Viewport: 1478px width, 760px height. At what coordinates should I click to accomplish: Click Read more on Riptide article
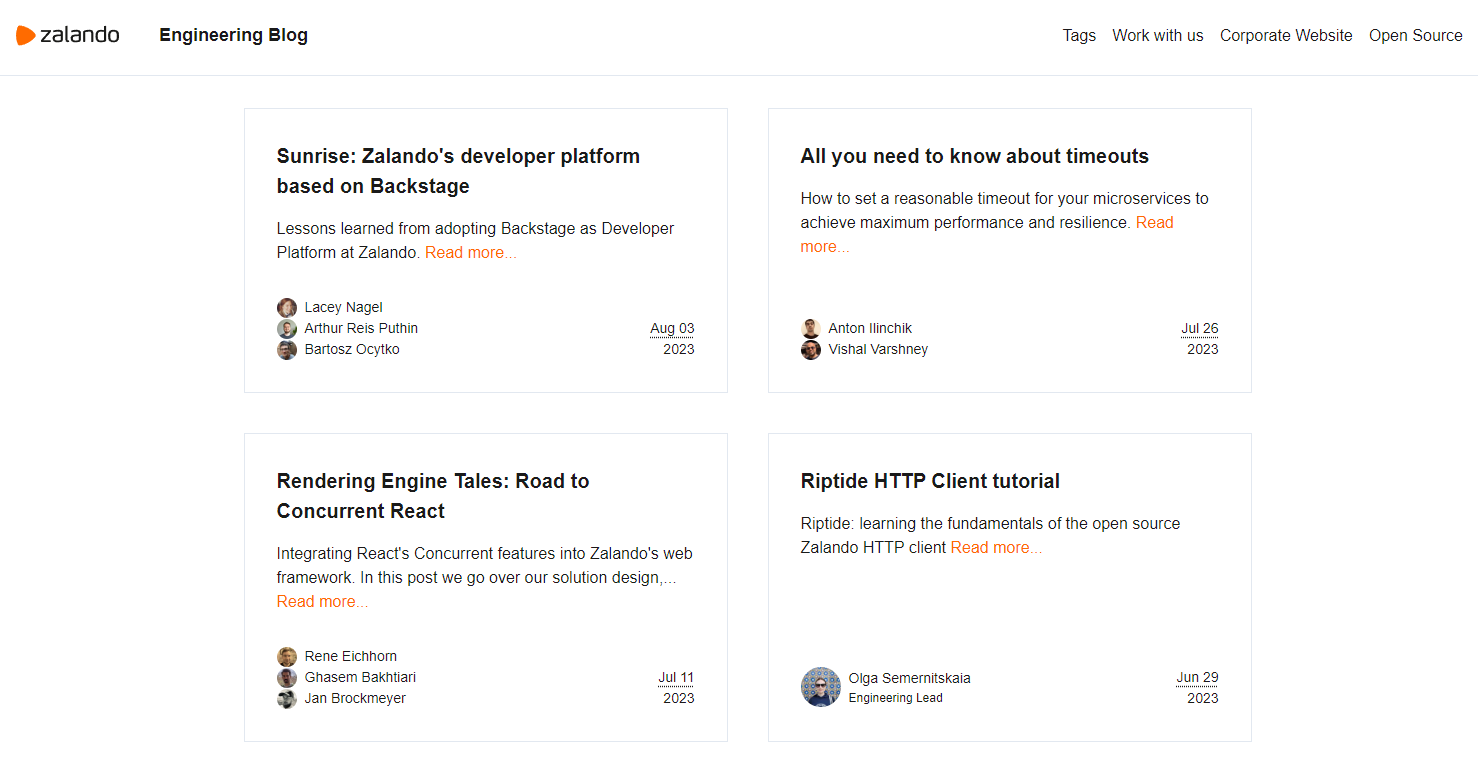click(996, 547)
